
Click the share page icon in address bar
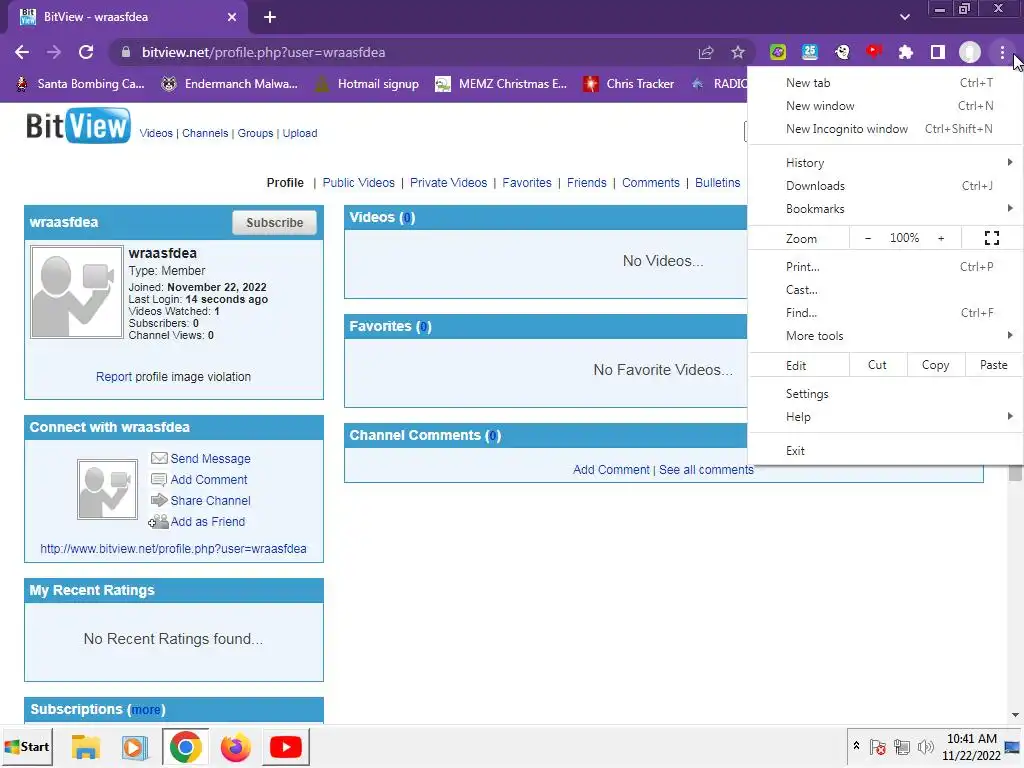(706, 52)
